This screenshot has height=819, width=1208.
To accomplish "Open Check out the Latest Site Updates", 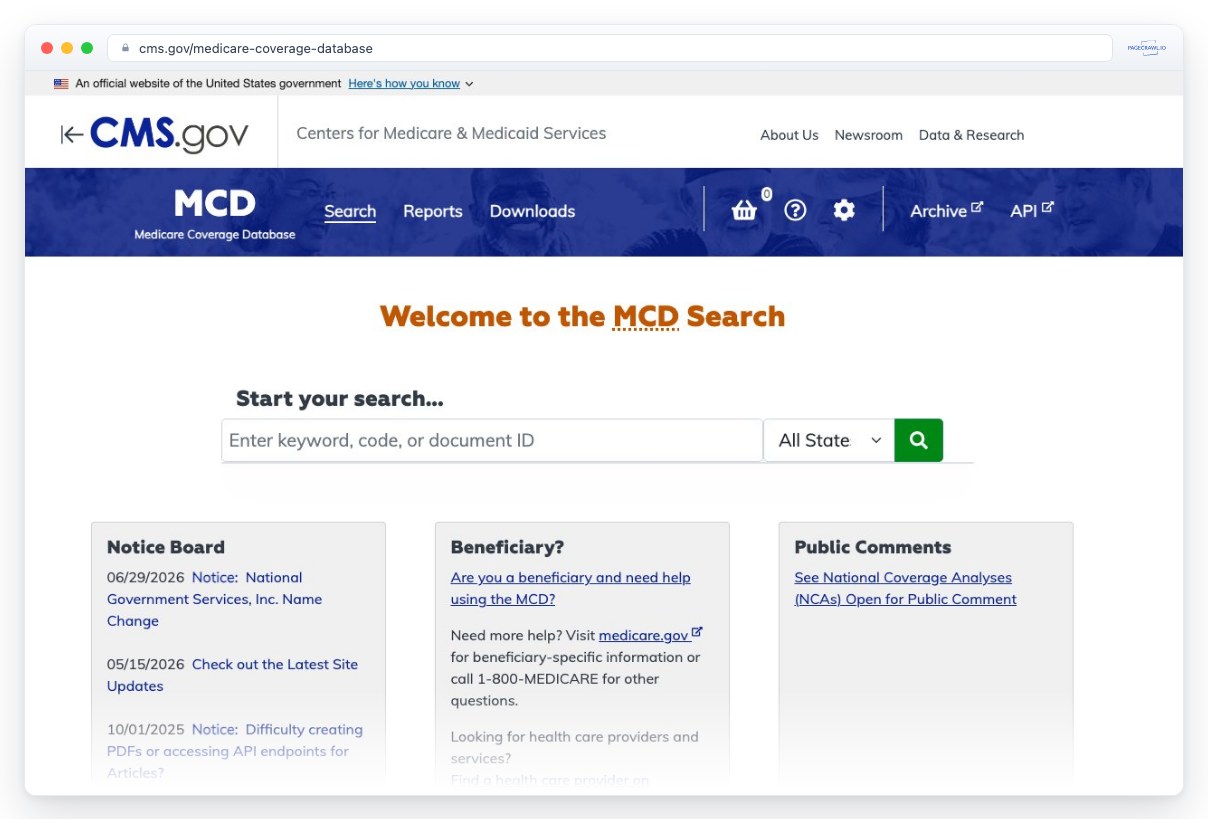I will click(x=232, y=675).
